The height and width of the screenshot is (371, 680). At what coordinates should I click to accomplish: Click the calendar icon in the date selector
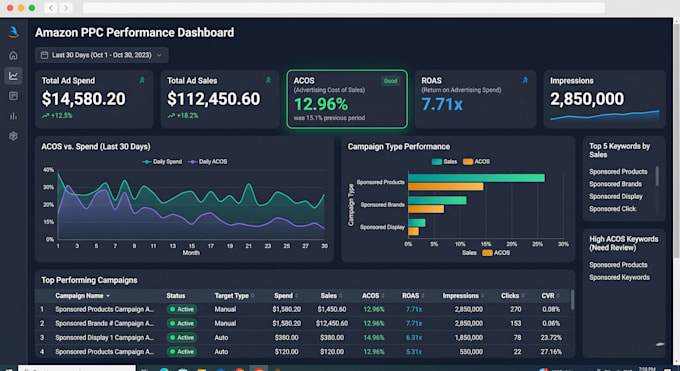44,55
